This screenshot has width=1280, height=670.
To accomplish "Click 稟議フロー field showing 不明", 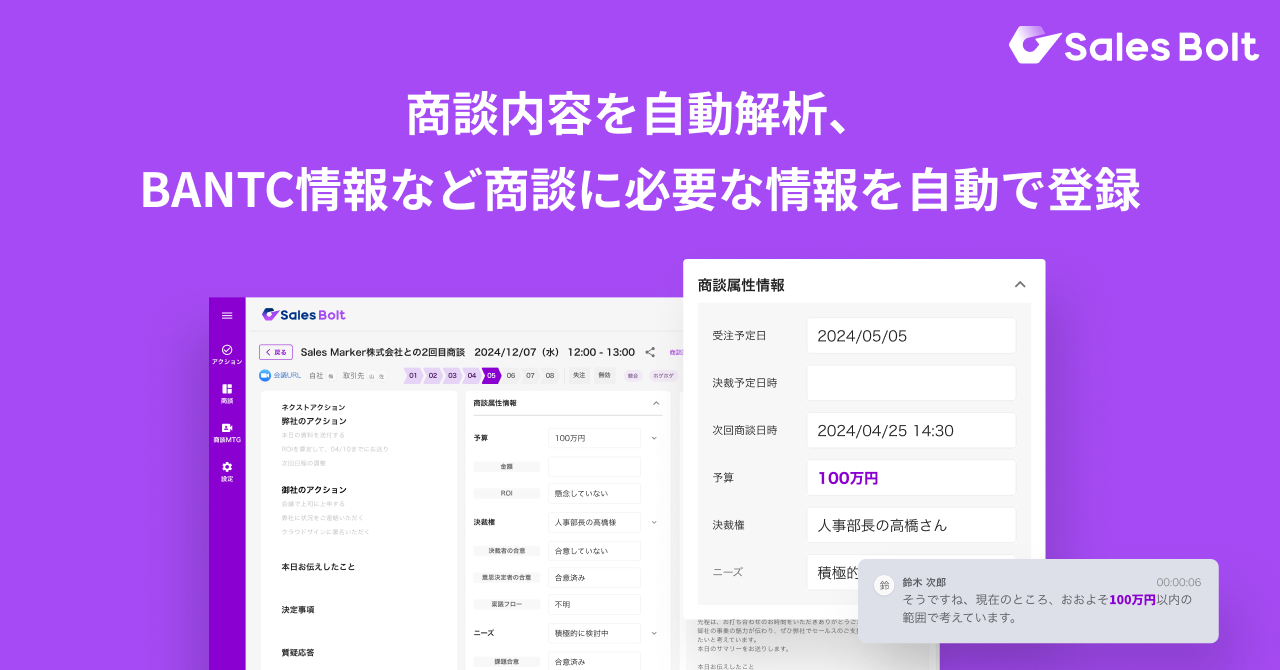I will tap(594, 605).
